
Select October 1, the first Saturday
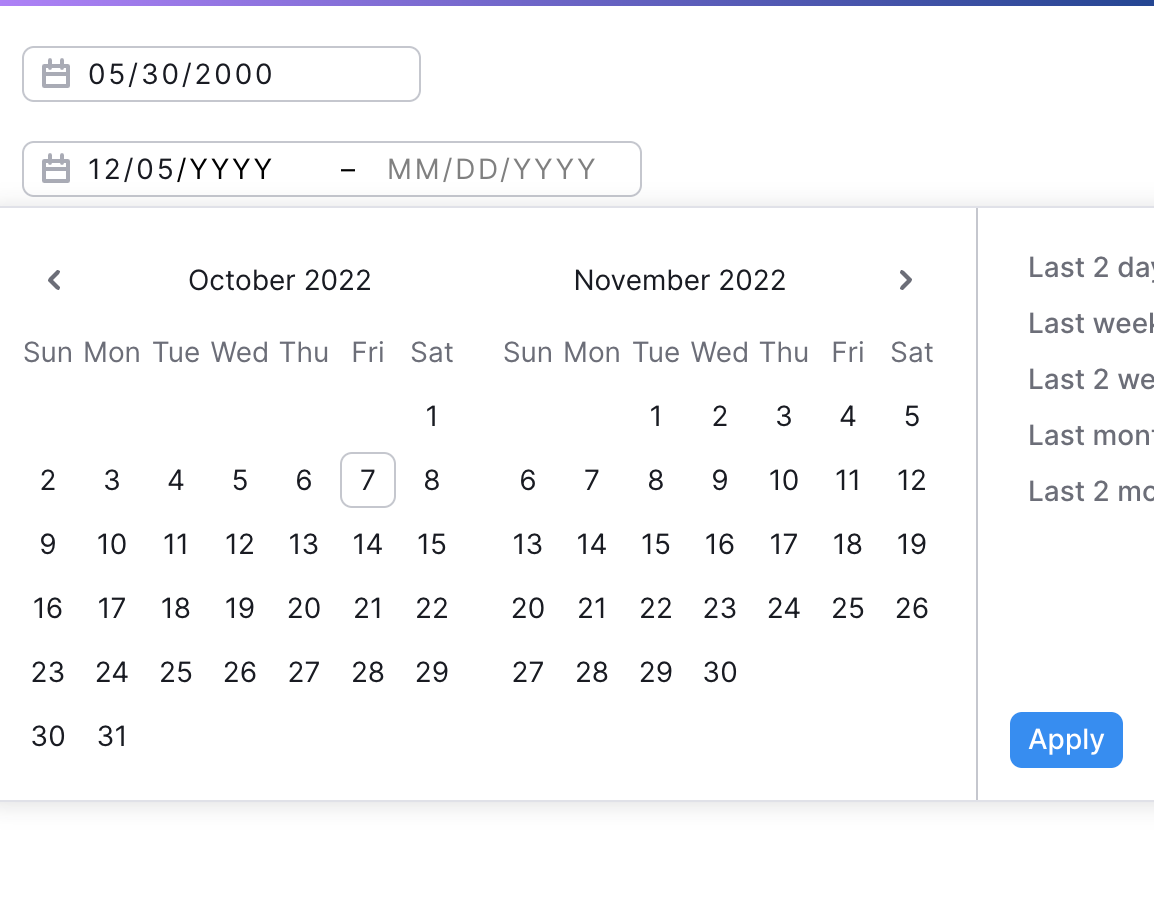(x=431, y=416)
